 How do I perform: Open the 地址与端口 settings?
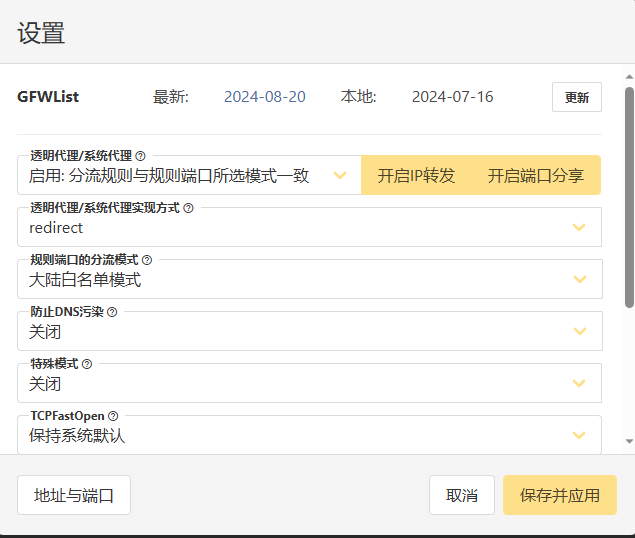[74, 495]
